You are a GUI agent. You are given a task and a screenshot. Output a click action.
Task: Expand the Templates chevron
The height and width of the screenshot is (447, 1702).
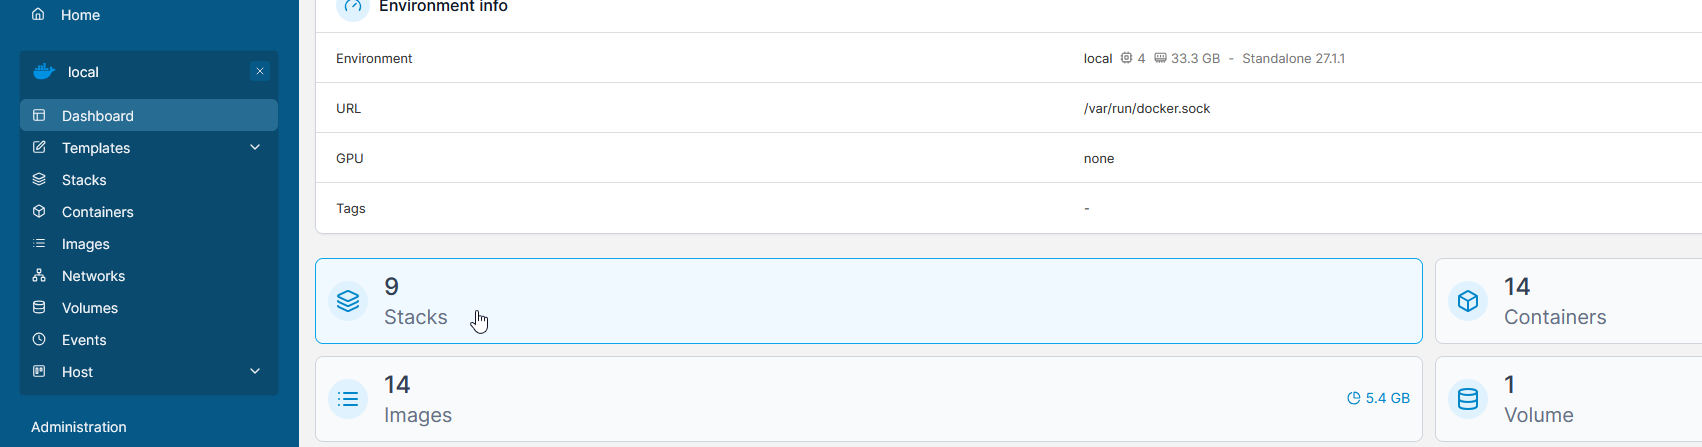point(255,147)
